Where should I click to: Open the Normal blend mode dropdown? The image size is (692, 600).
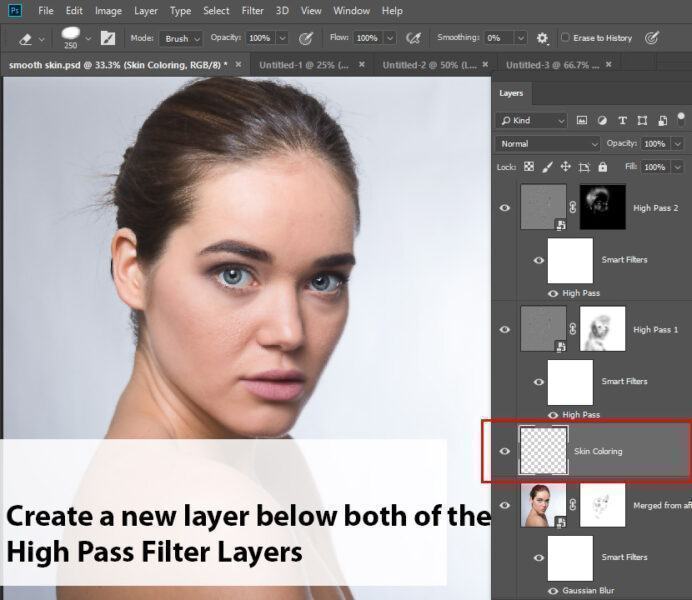coord(549,144)
